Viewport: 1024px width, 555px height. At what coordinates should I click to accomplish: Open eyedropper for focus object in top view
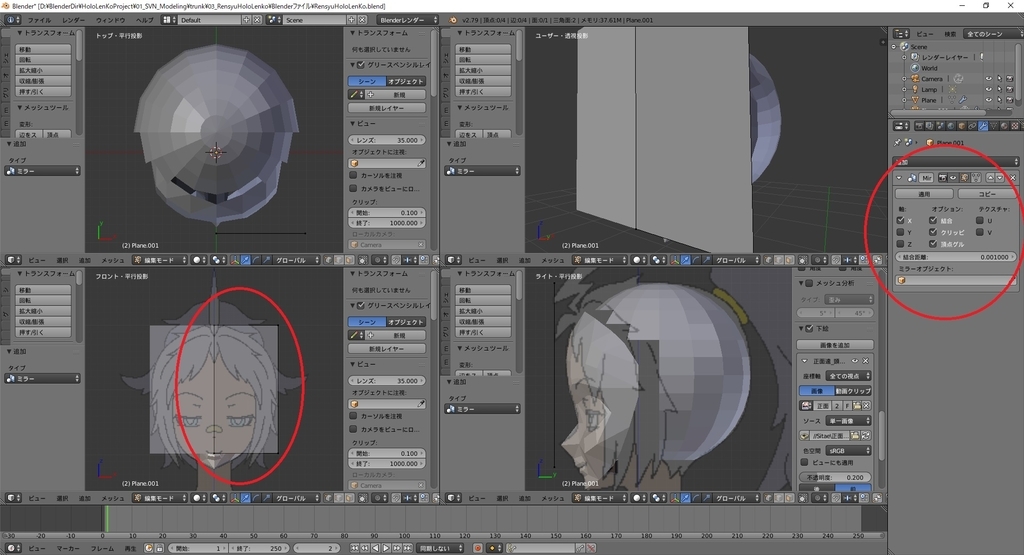click(x=421, y=163)
